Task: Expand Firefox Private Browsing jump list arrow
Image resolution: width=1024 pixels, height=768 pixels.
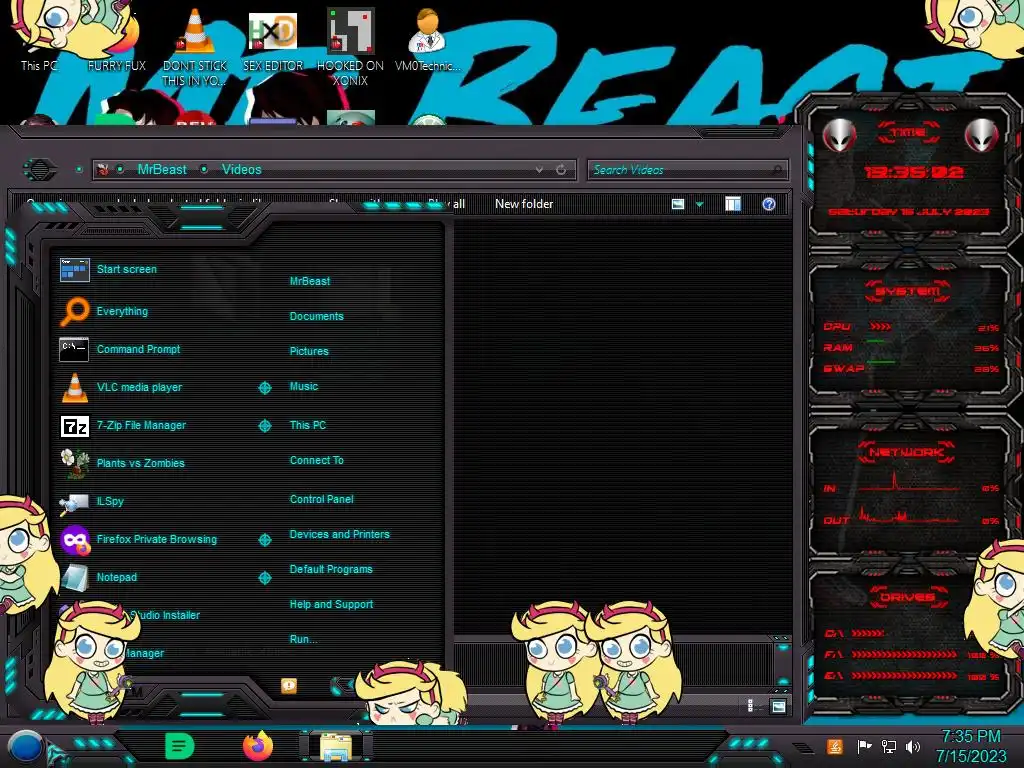Action: (264, 540)
